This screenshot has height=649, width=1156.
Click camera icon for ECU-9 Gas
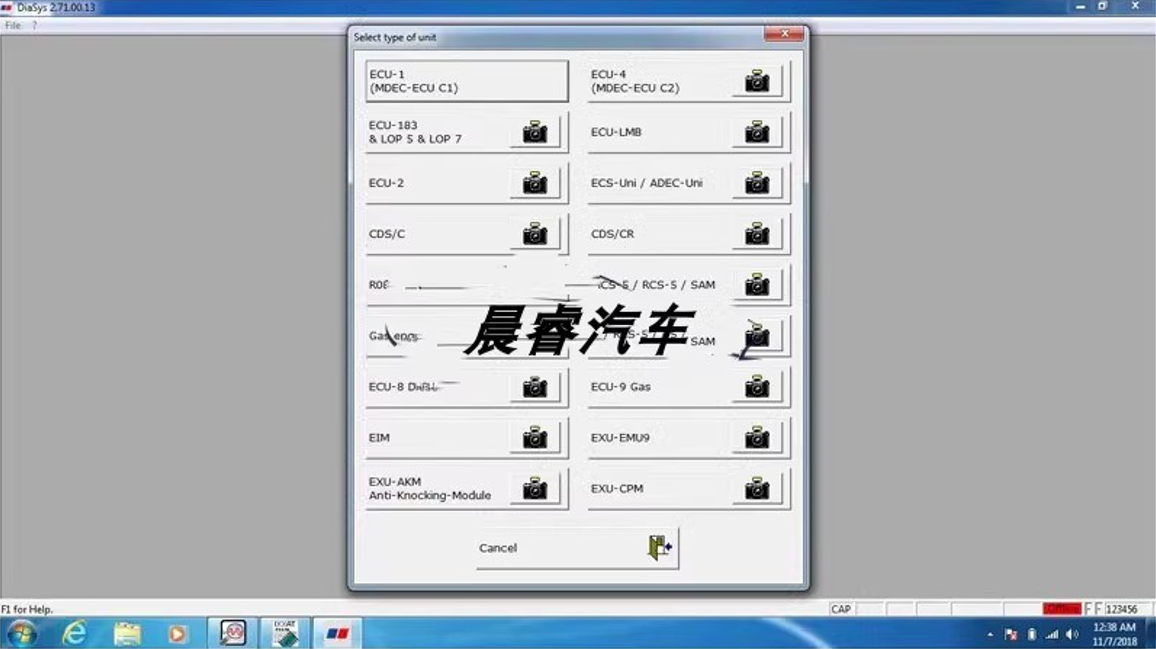[x=757, y=386]
